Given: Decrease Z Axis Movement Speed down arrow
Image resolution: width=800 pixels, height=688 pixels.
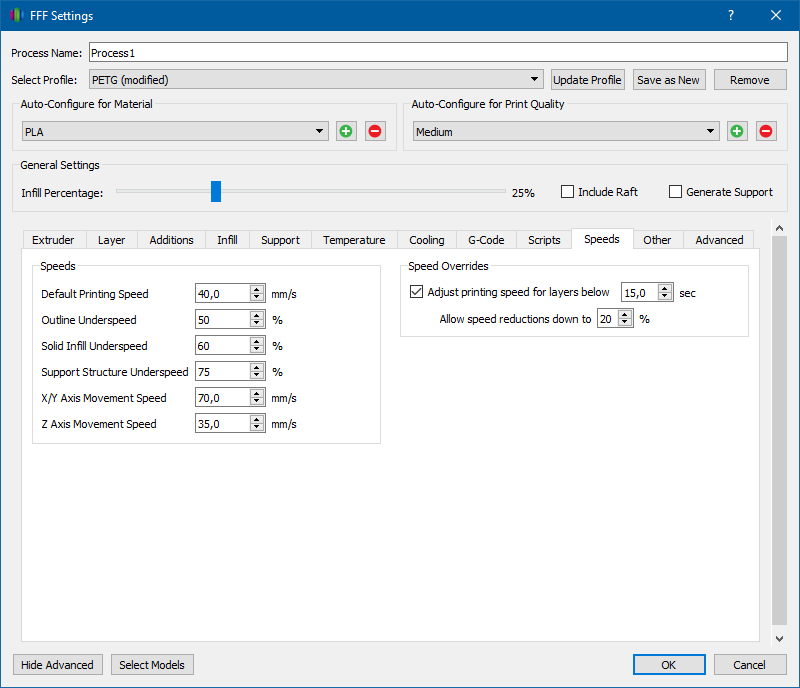Looking at the screenshot, I should point(257,428).
